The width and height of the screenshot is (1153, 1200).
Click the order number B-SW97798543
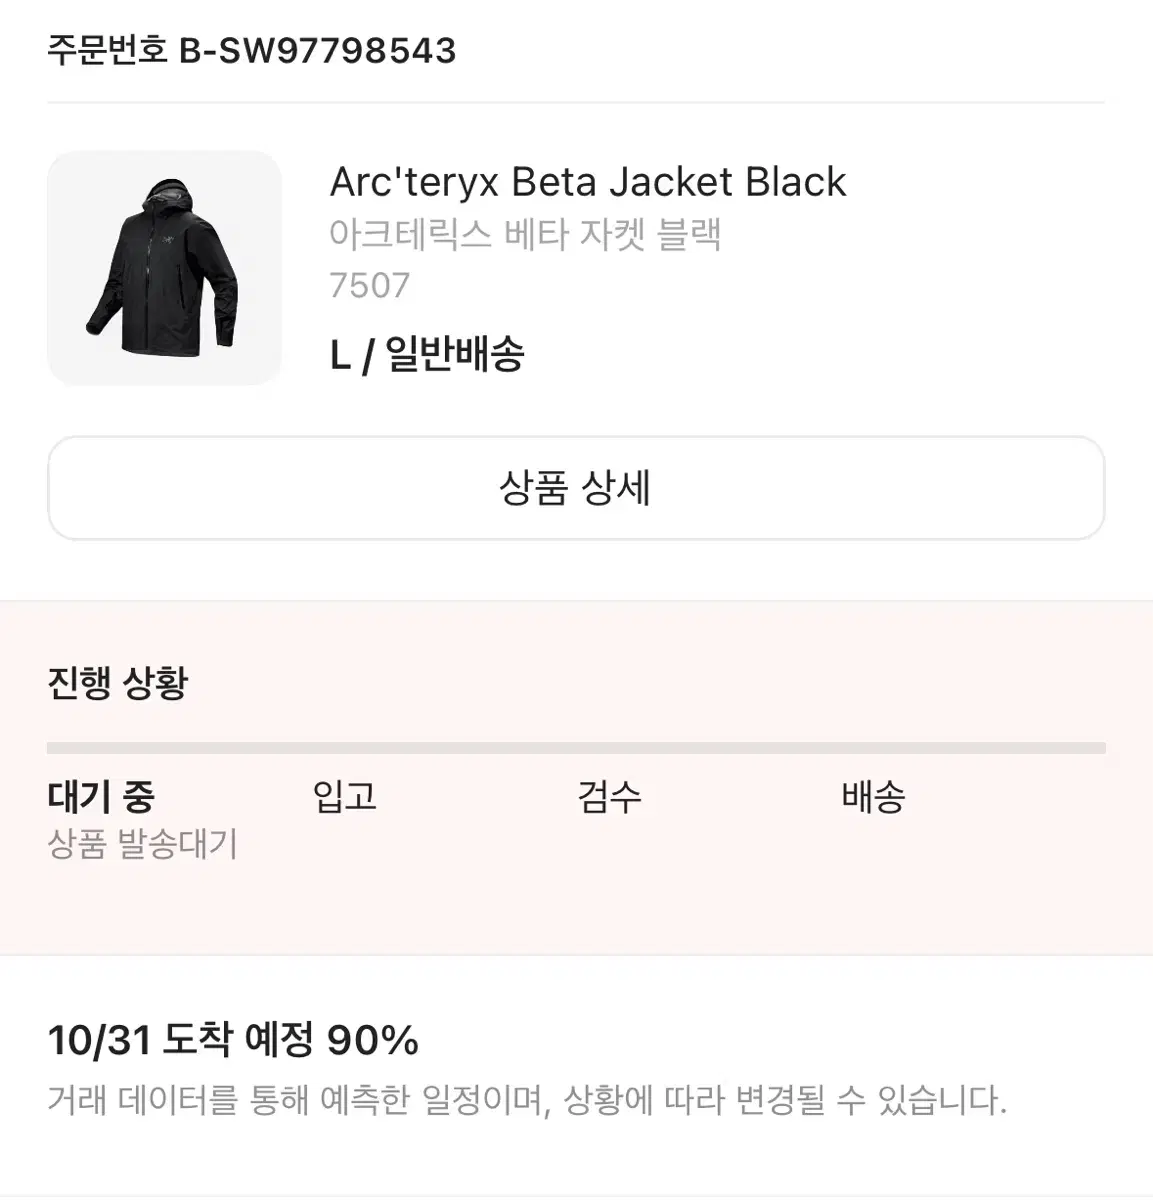(x=317, y=50)
